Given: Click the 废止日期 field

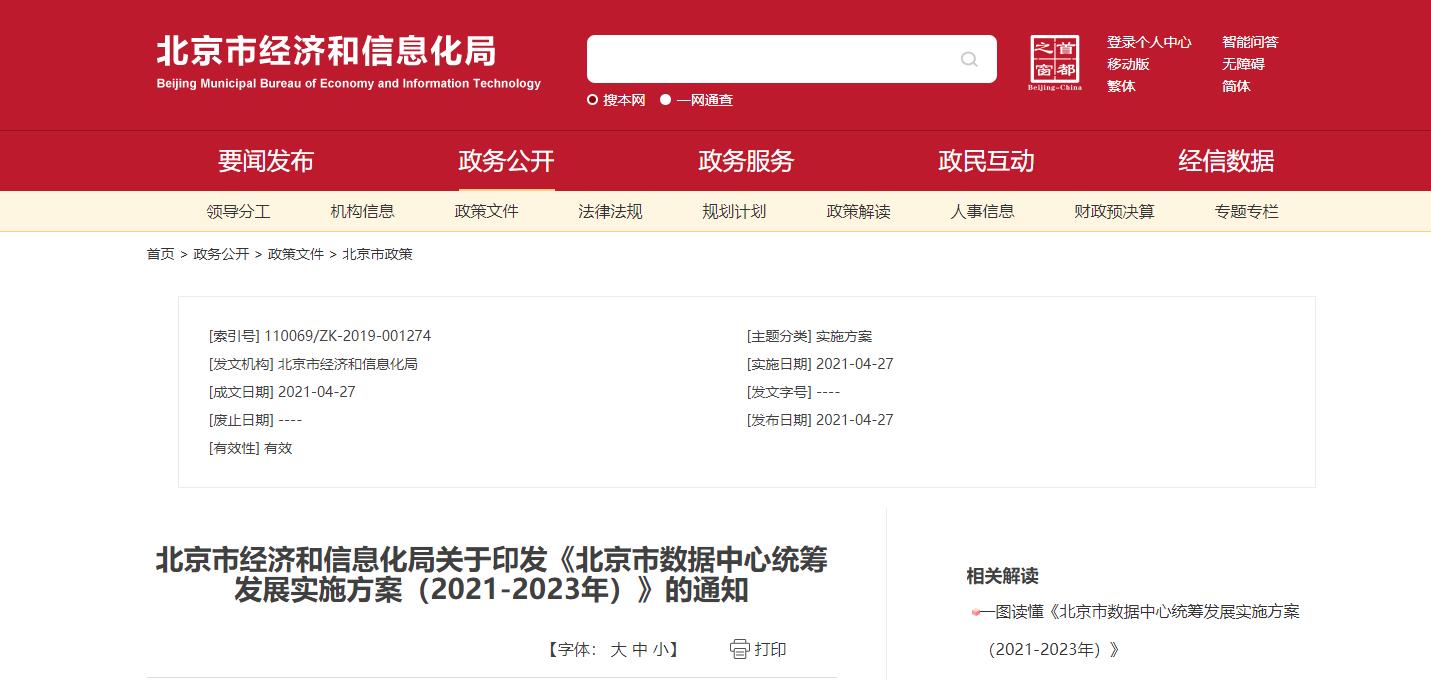Looking at the screenshot, I should coord(255,420).
